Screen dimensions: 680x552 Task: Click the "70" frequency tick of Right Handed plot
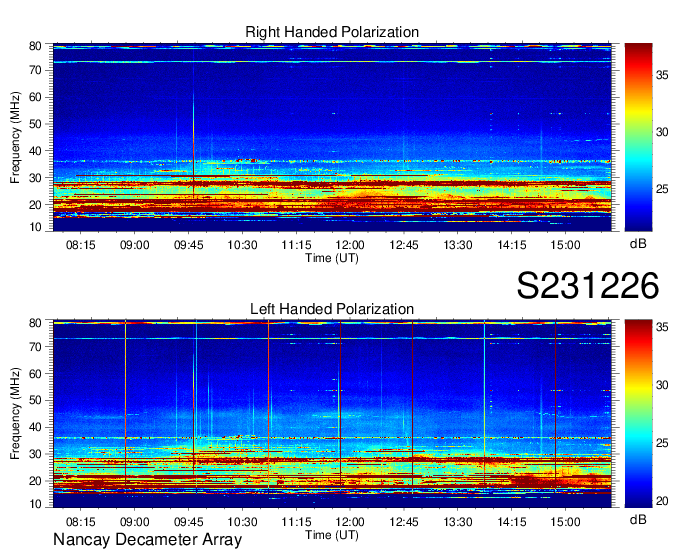coord(36,70)
